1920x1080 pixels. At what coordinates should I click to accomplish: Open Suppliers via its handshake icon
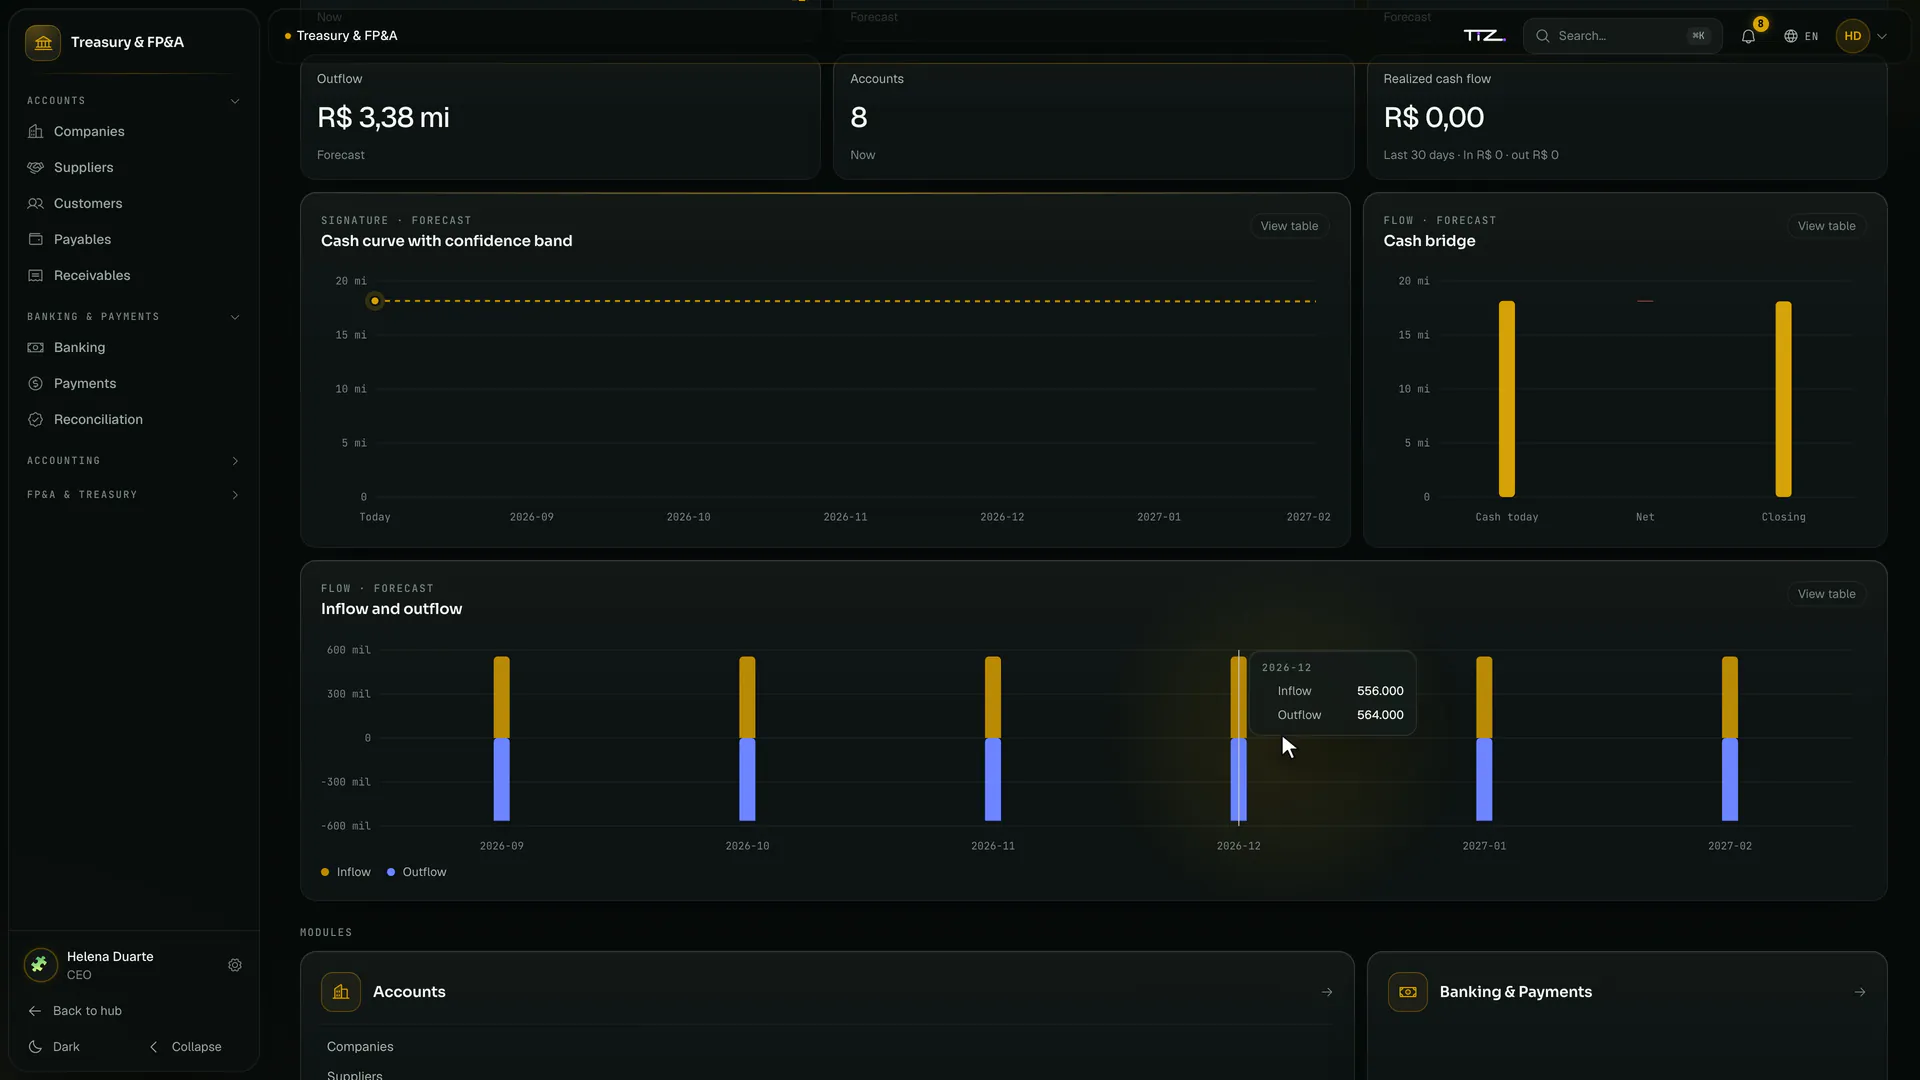pyautogui.click(x=36, y=167)
